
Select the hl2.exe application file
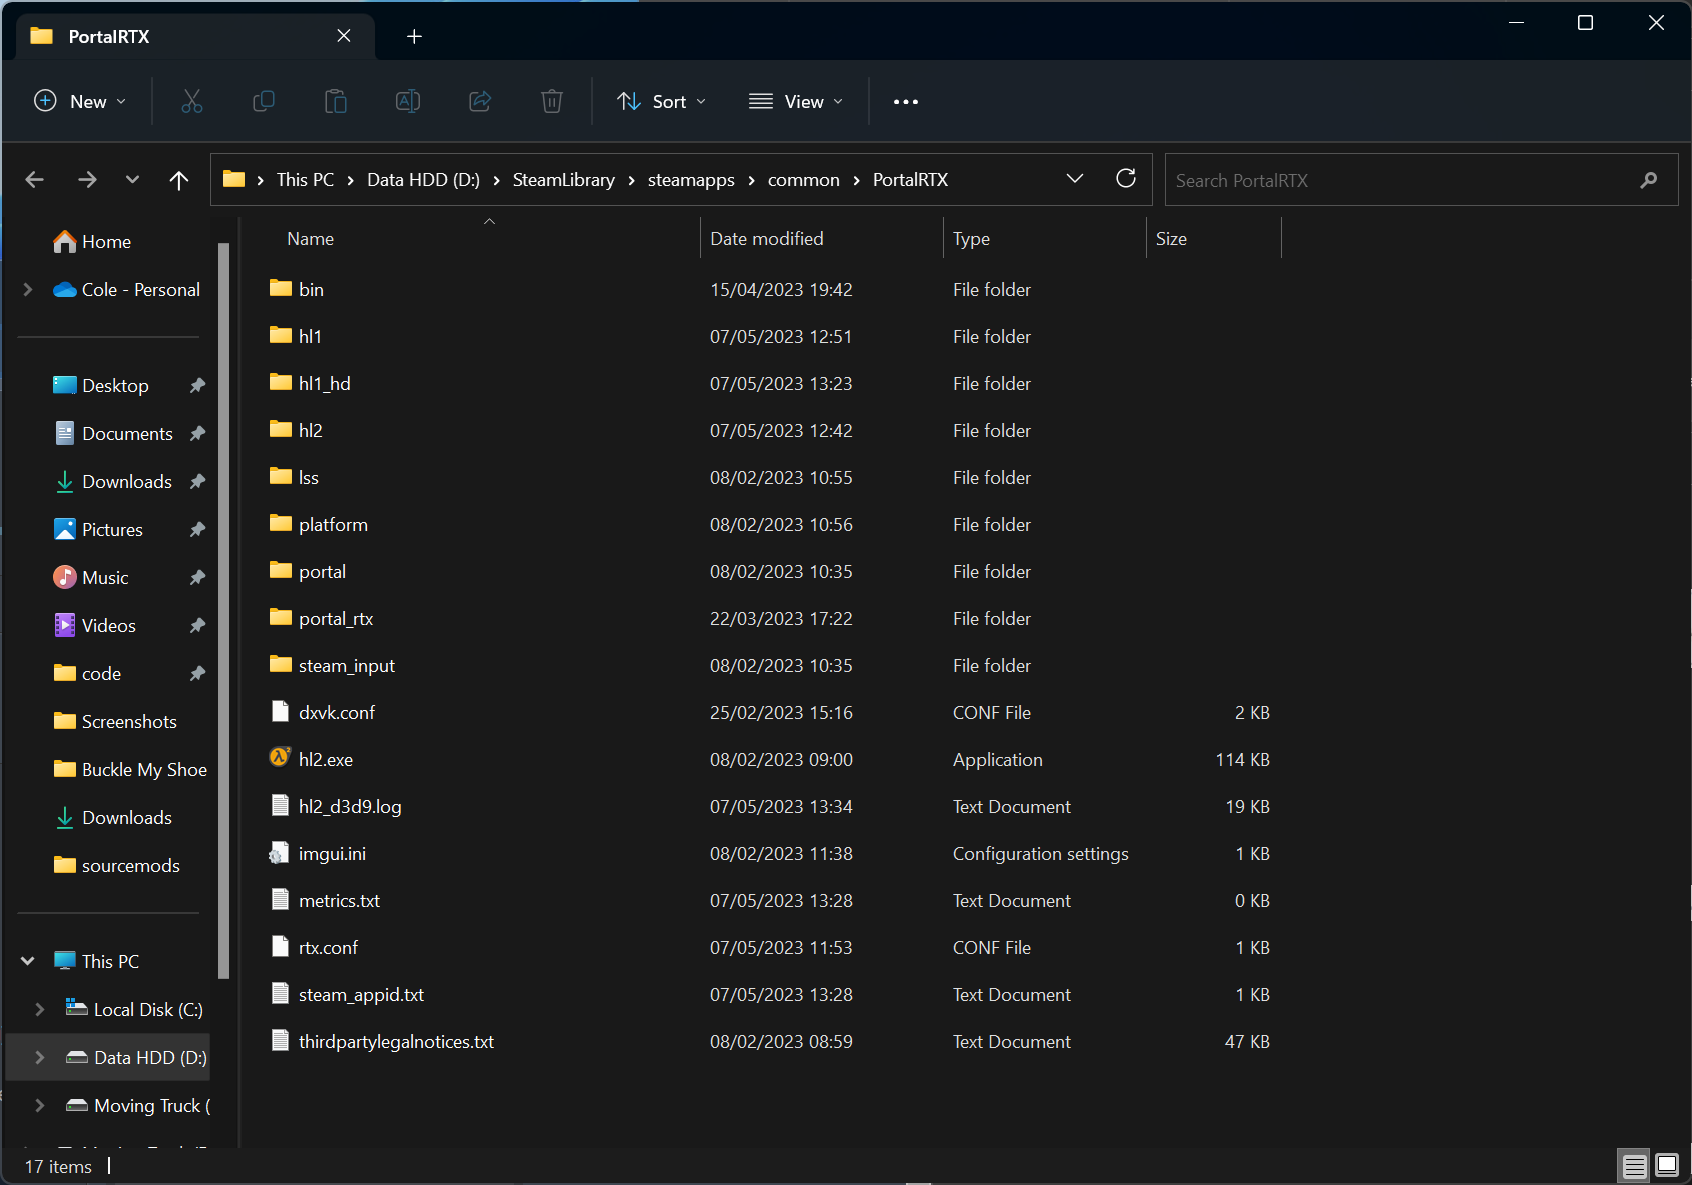click(326, 760)
